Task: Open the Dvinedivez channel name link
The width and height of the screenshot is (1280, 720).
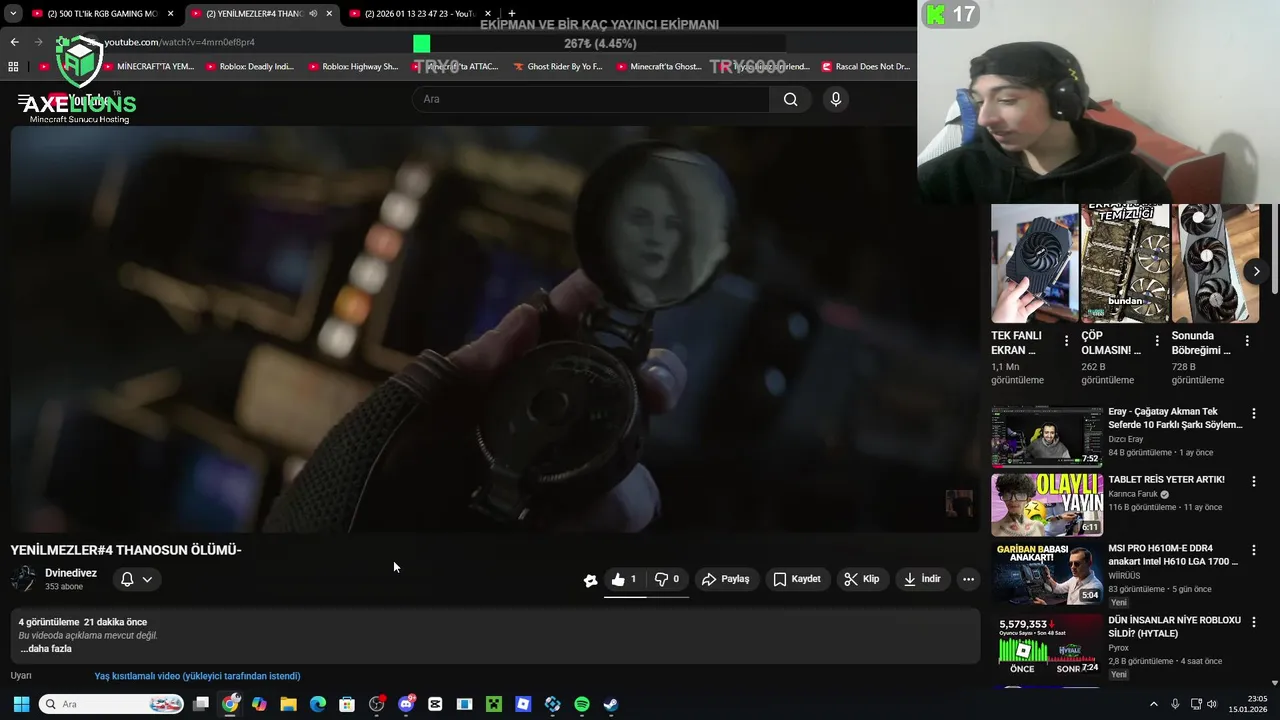Action: (x=71, y=573)
